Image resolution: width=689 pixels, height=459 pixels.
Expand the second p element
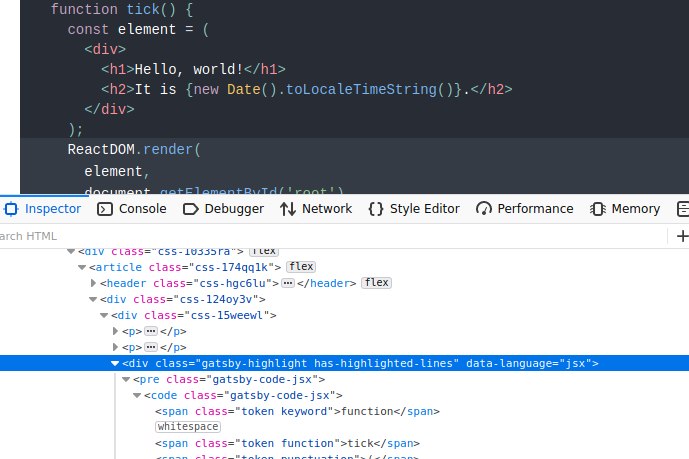tap(115, 347)
